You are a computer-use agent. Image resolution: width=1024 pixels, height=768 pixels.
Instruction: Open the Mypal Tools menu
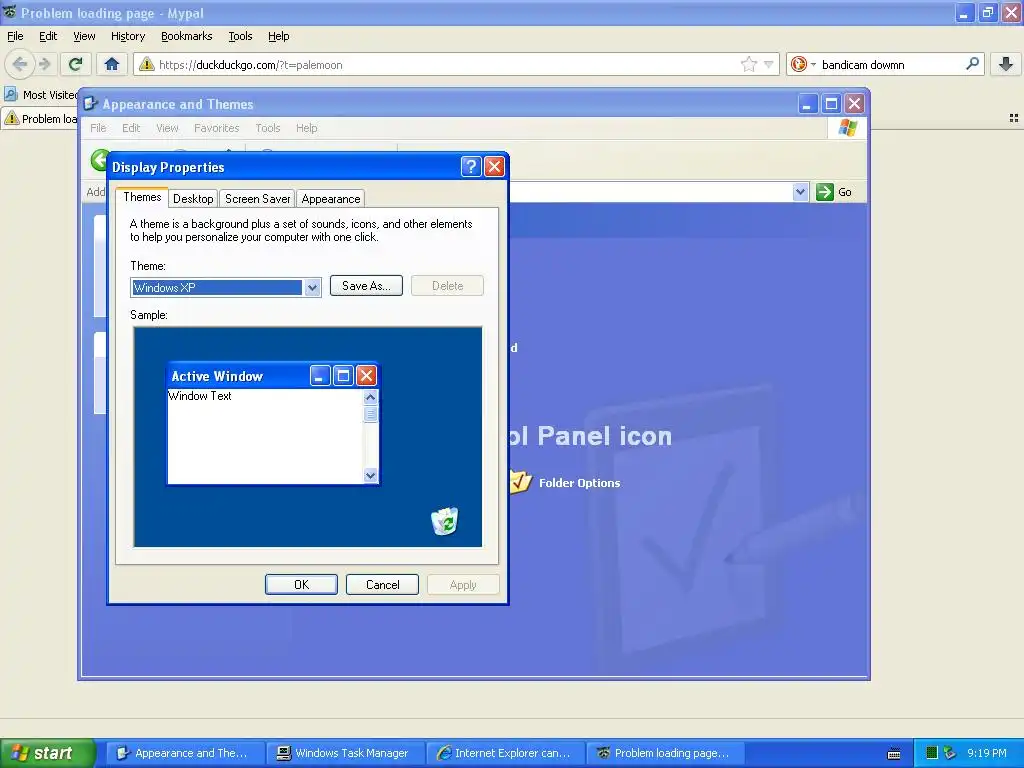click(240, 36)
